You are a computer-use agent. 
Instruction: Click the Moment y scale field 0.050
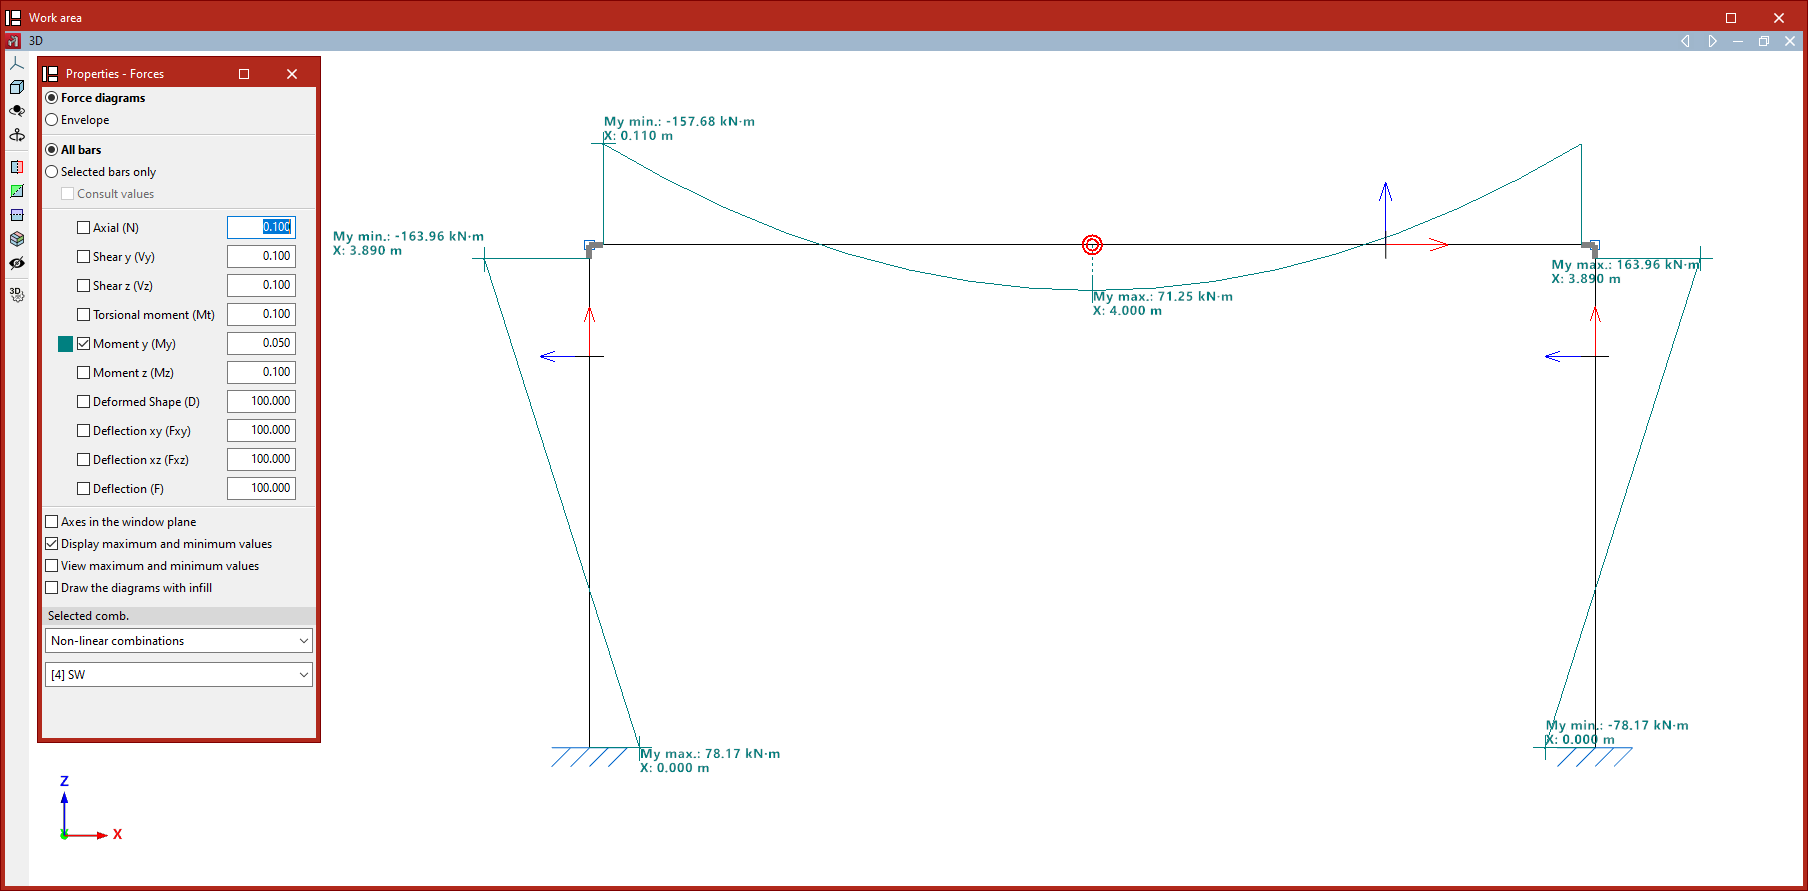(x=261, y=343)
